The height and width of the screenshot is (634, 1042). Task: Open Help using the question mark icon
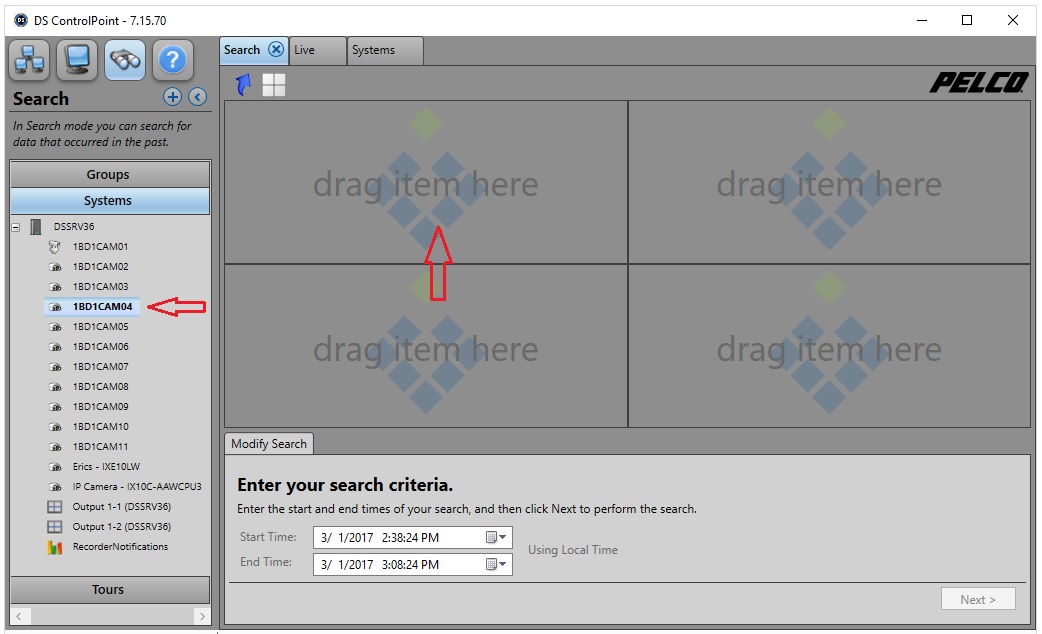click(x=171, y=60)
